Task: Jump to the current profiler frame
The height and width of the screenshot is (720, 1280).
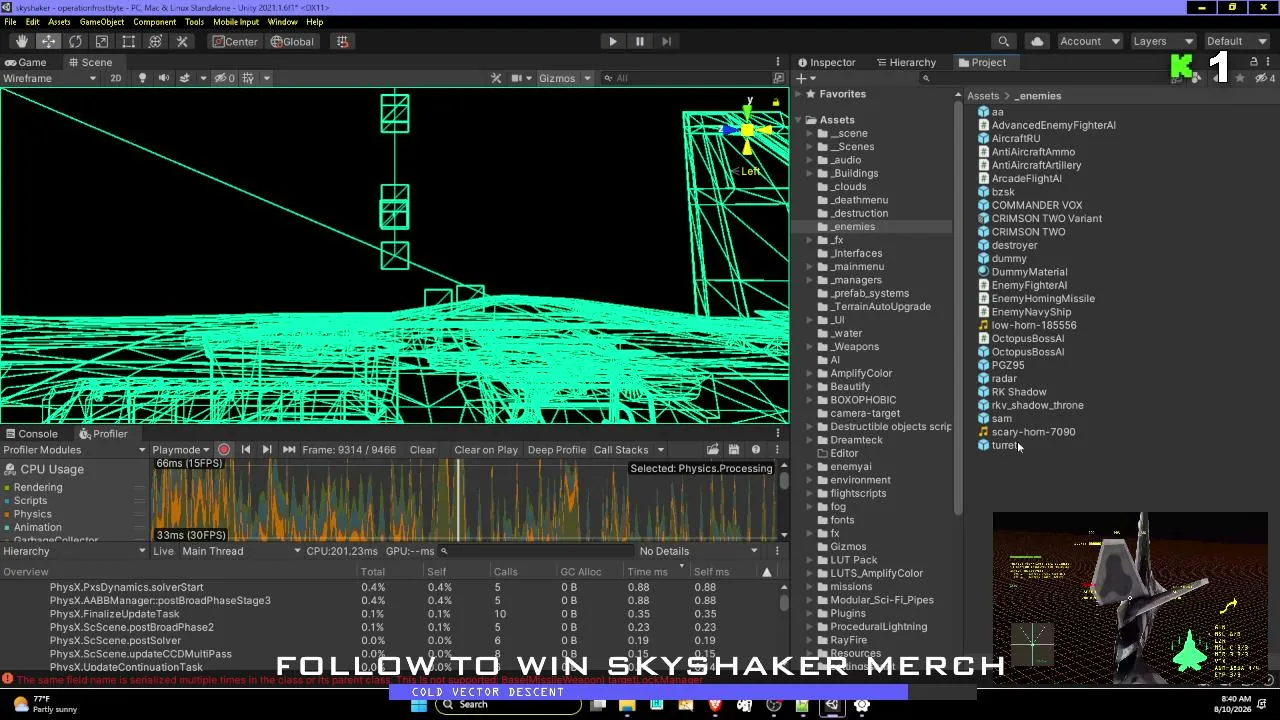Action: click(x=289, y=450)
